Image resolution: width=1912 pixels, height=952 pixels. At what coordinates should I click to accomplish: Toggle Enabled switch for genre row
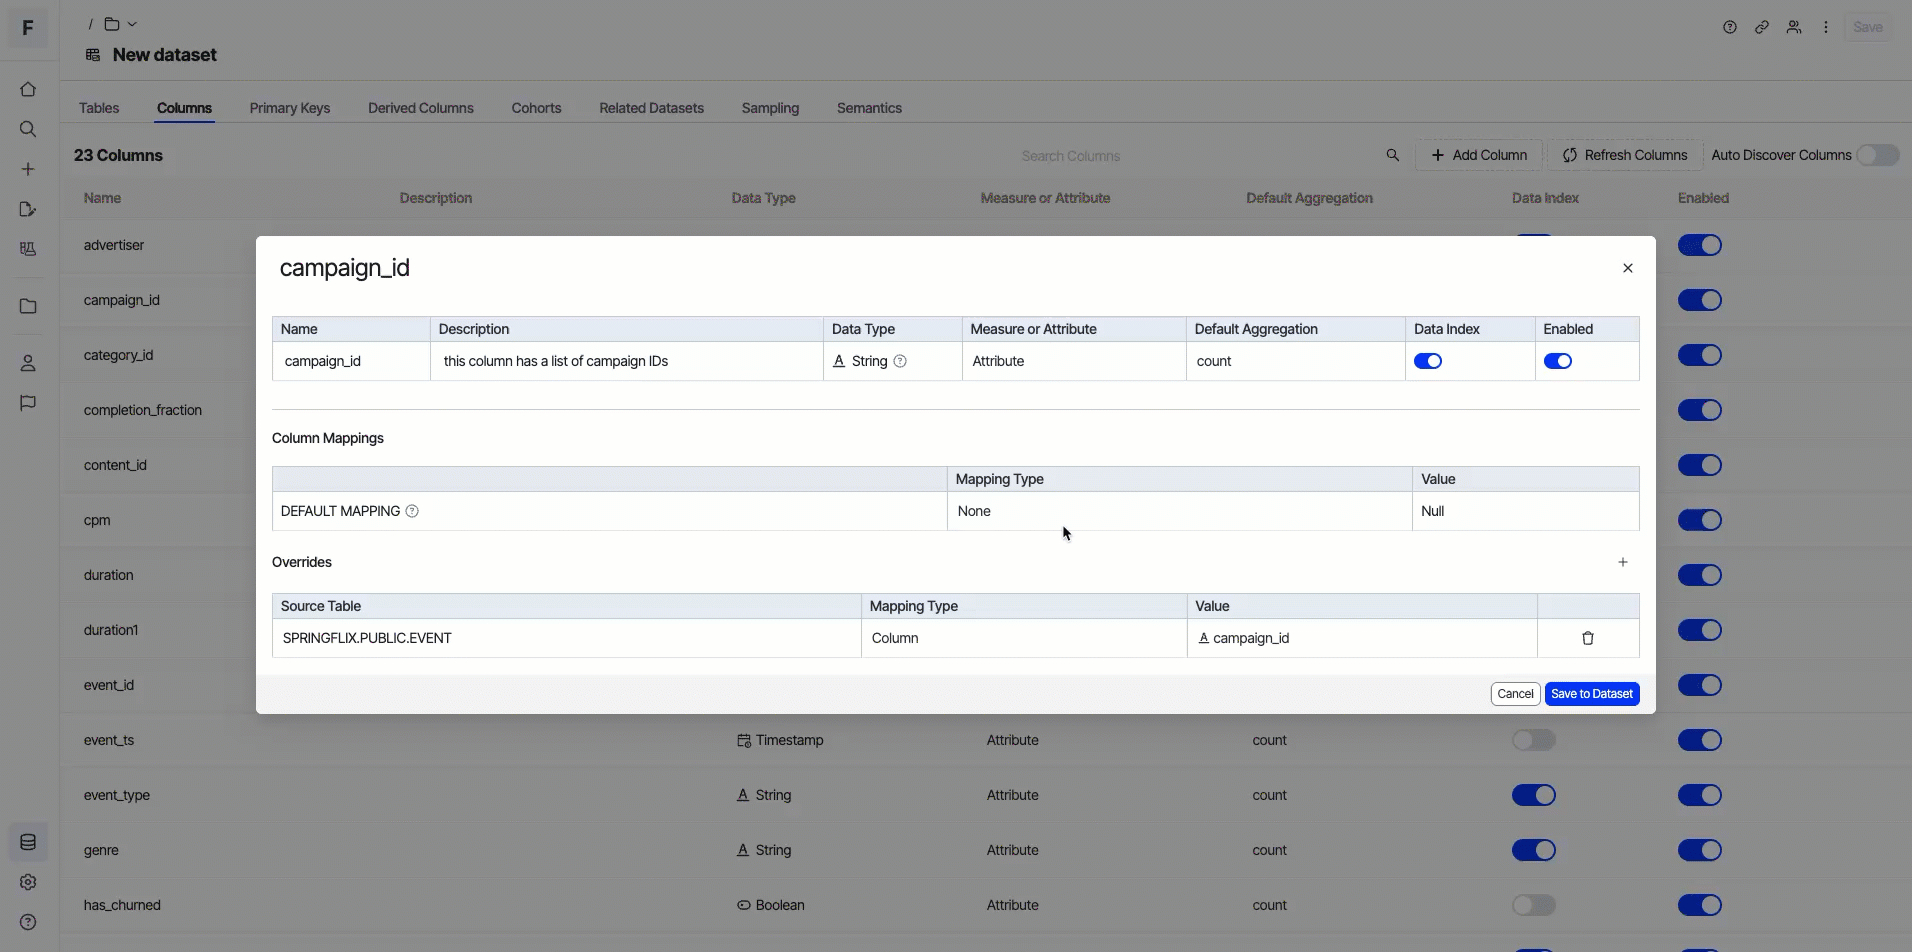click(x=1700, y=850)
